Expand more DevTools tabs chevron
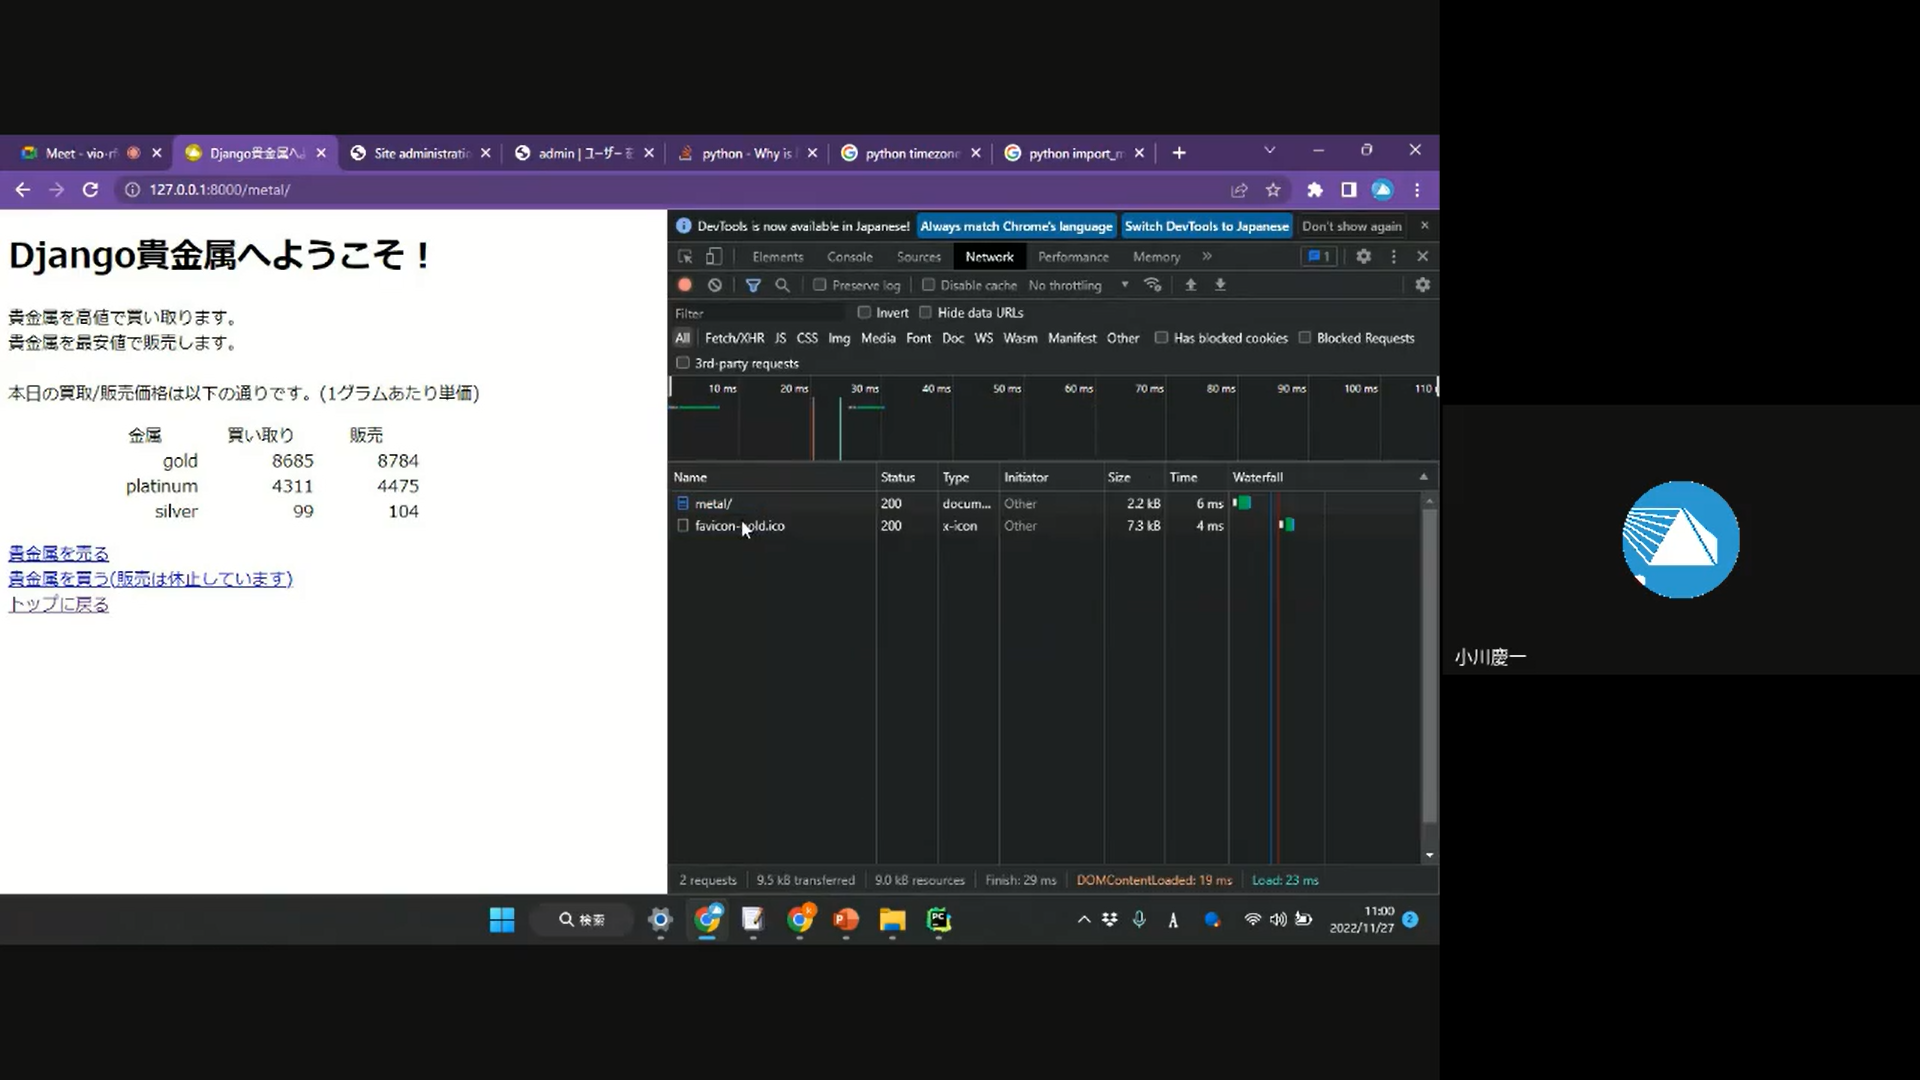The width and height of the screenshot is (1920, 1080). coord(1207,257)
